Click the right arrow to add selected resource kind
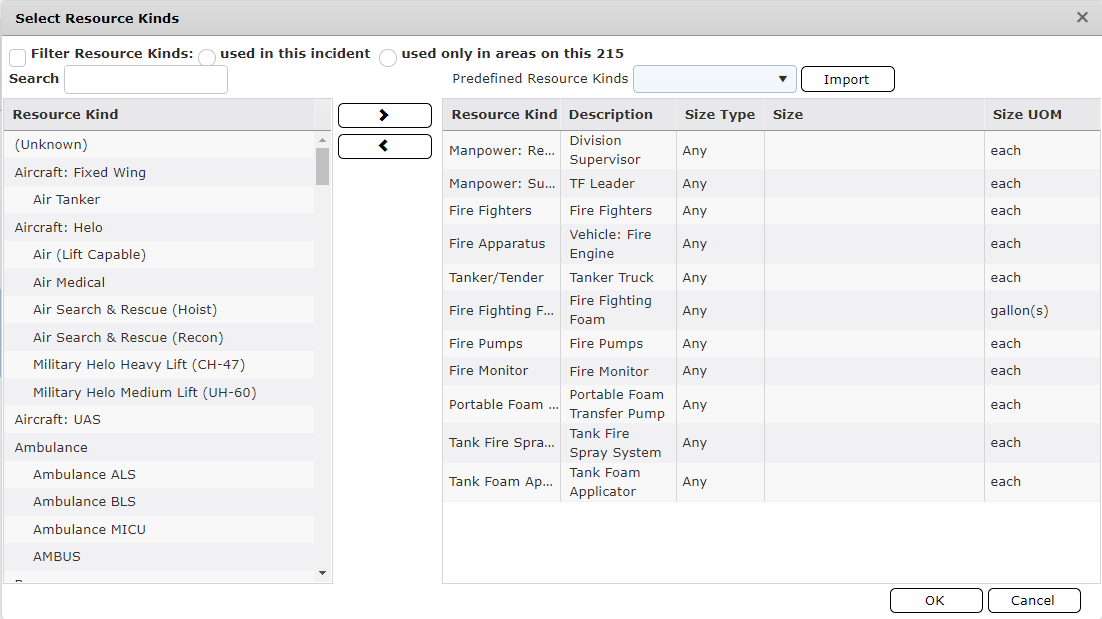This screenshot has width=1102, height=619. [384, 114]
